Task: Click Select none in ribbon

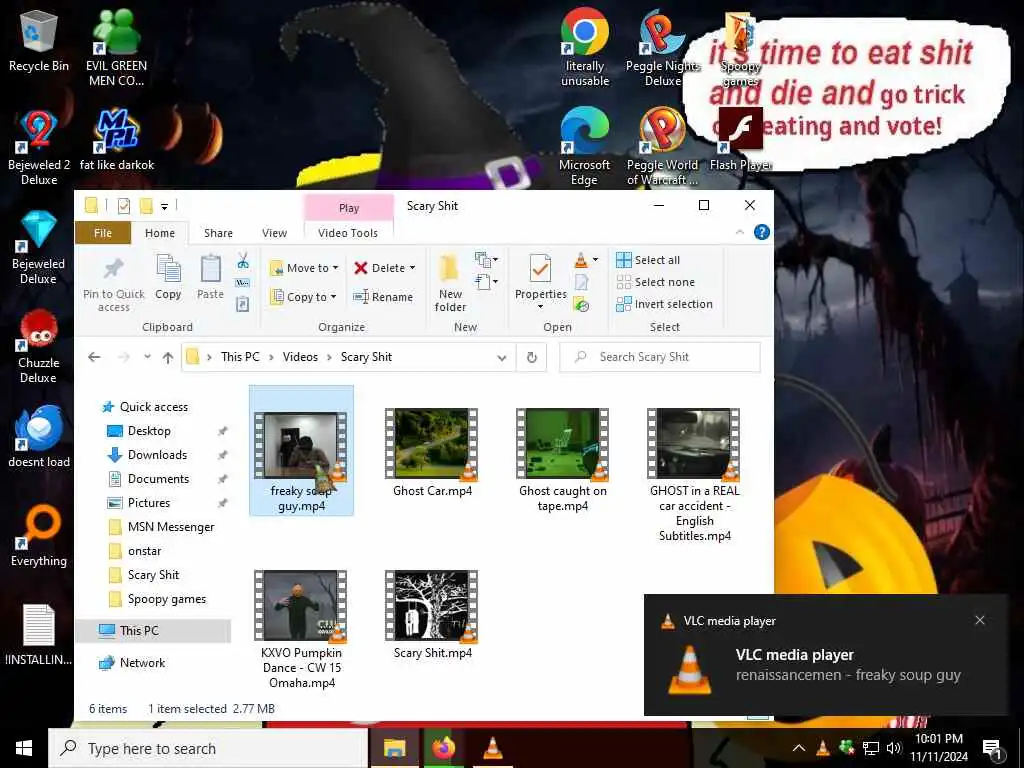Action: 656,282
